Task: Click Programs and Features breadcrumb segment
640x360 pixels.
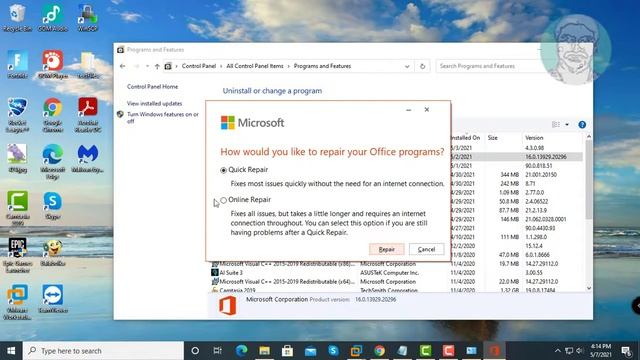Action: pyautogui.click(x=322, y=66)
